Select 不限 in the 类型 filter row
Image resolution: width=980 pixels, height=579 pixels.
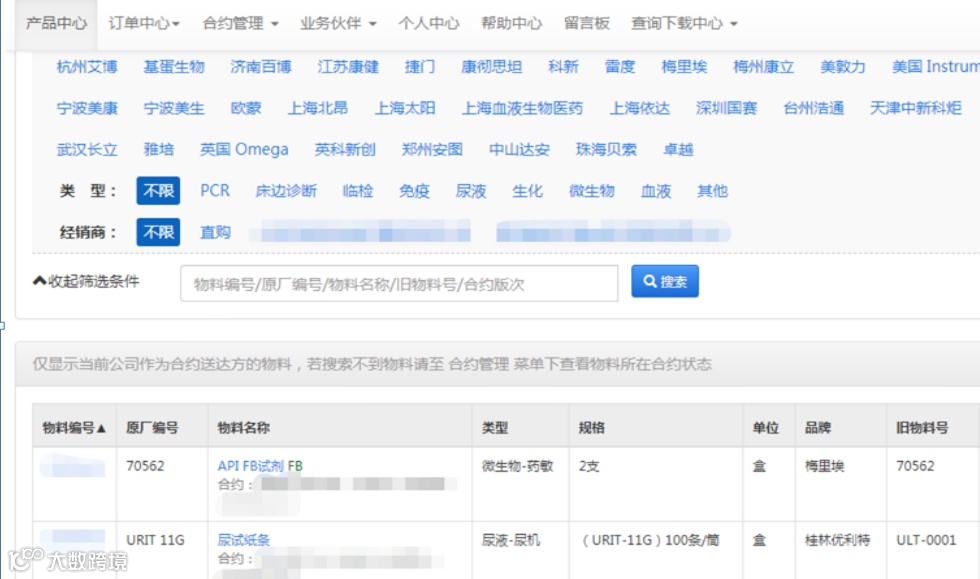(158, 191)
